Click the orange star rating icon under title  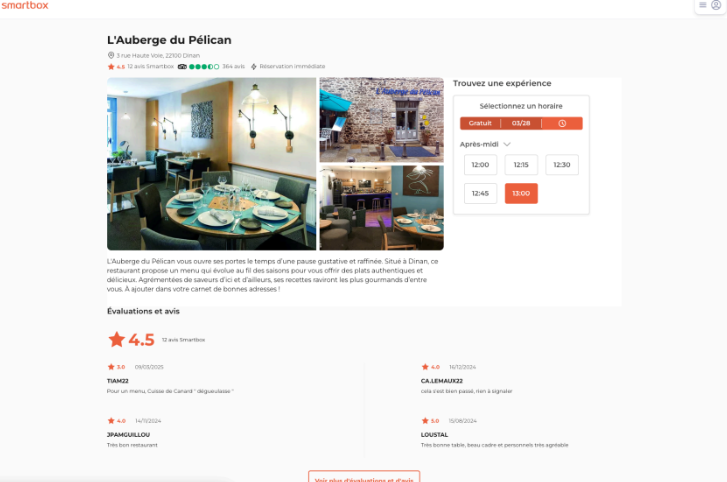pyautogui.click(x=111, y=67)
